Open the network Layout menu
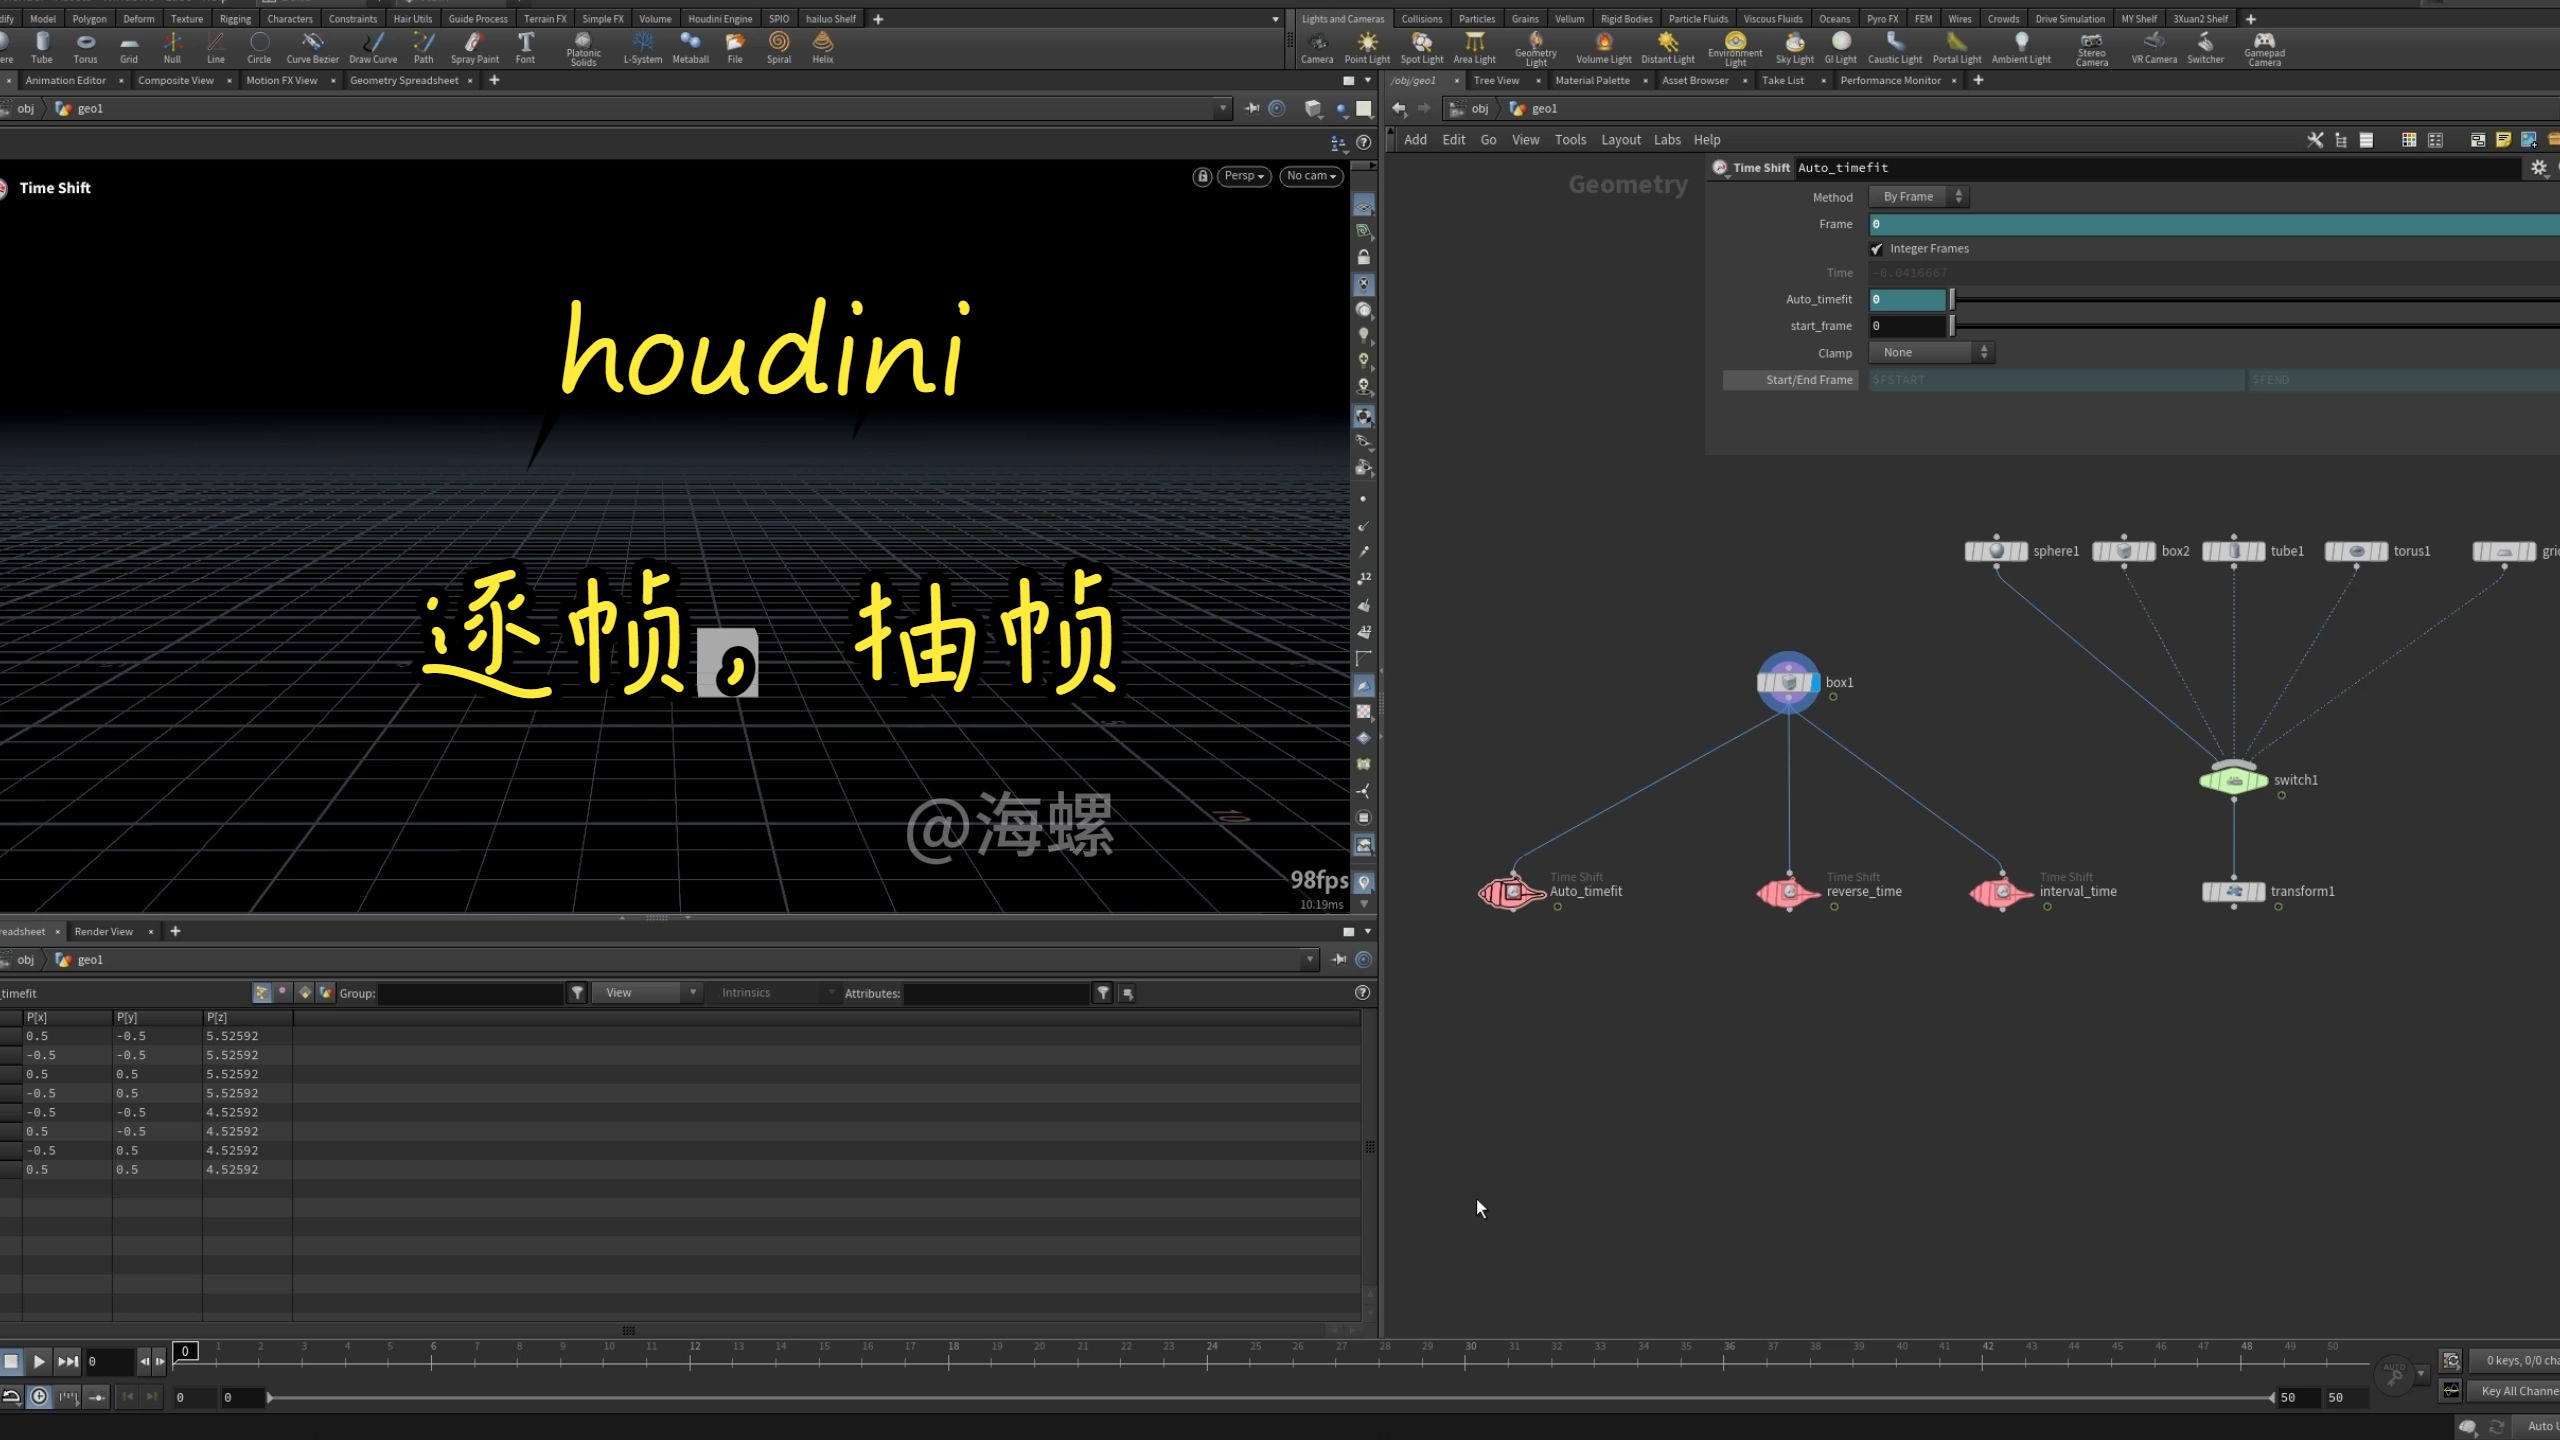2560x1440 pixels. [x=1620, y=140]
